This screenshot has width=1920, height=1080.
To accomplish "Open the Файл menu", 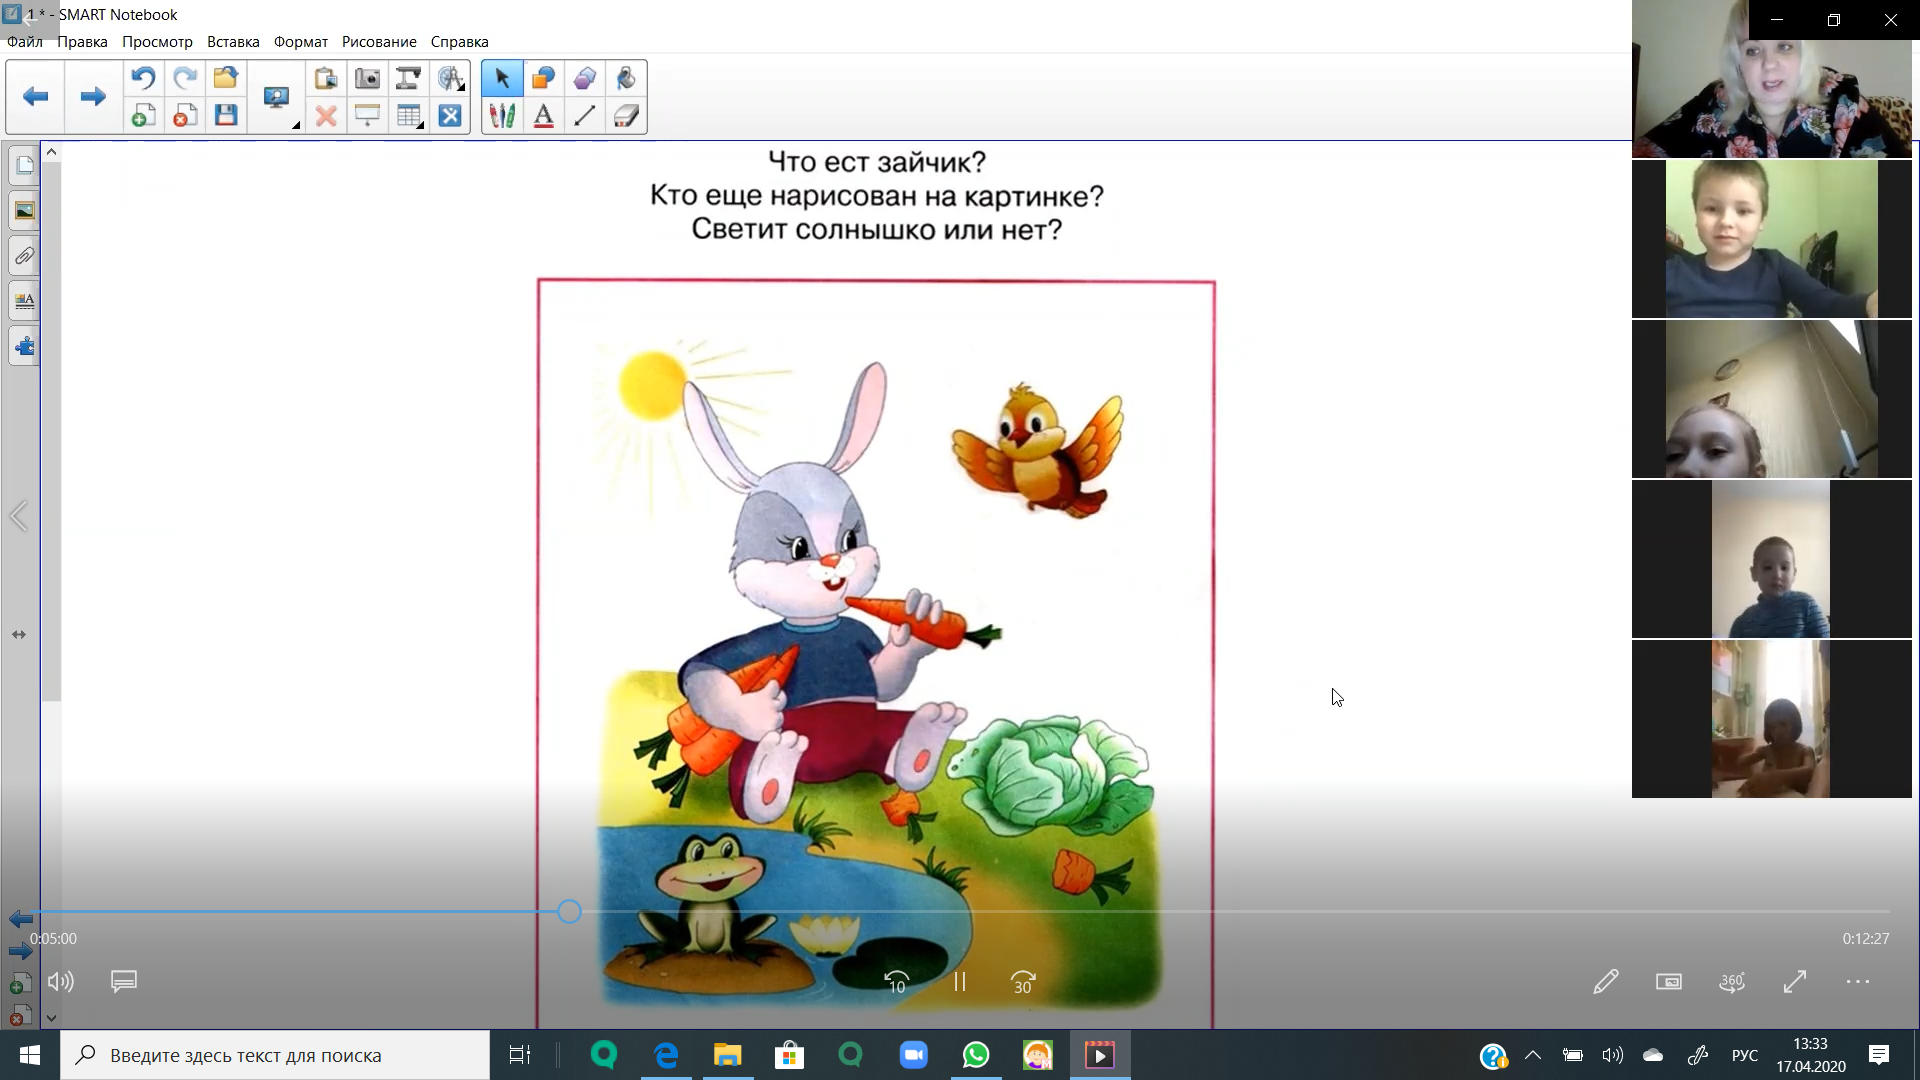I will [x=25, y=42].
